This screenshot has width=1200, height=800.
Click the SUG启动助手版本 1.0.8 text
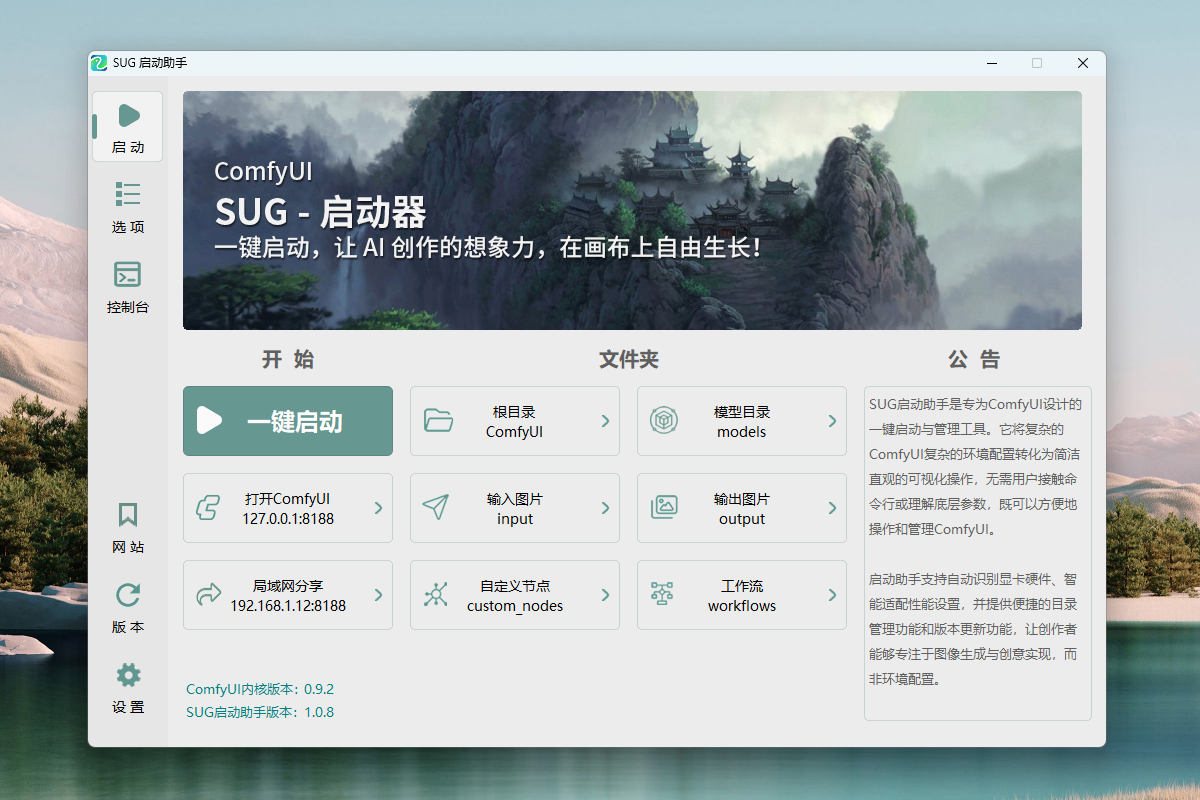coord(260,713)
